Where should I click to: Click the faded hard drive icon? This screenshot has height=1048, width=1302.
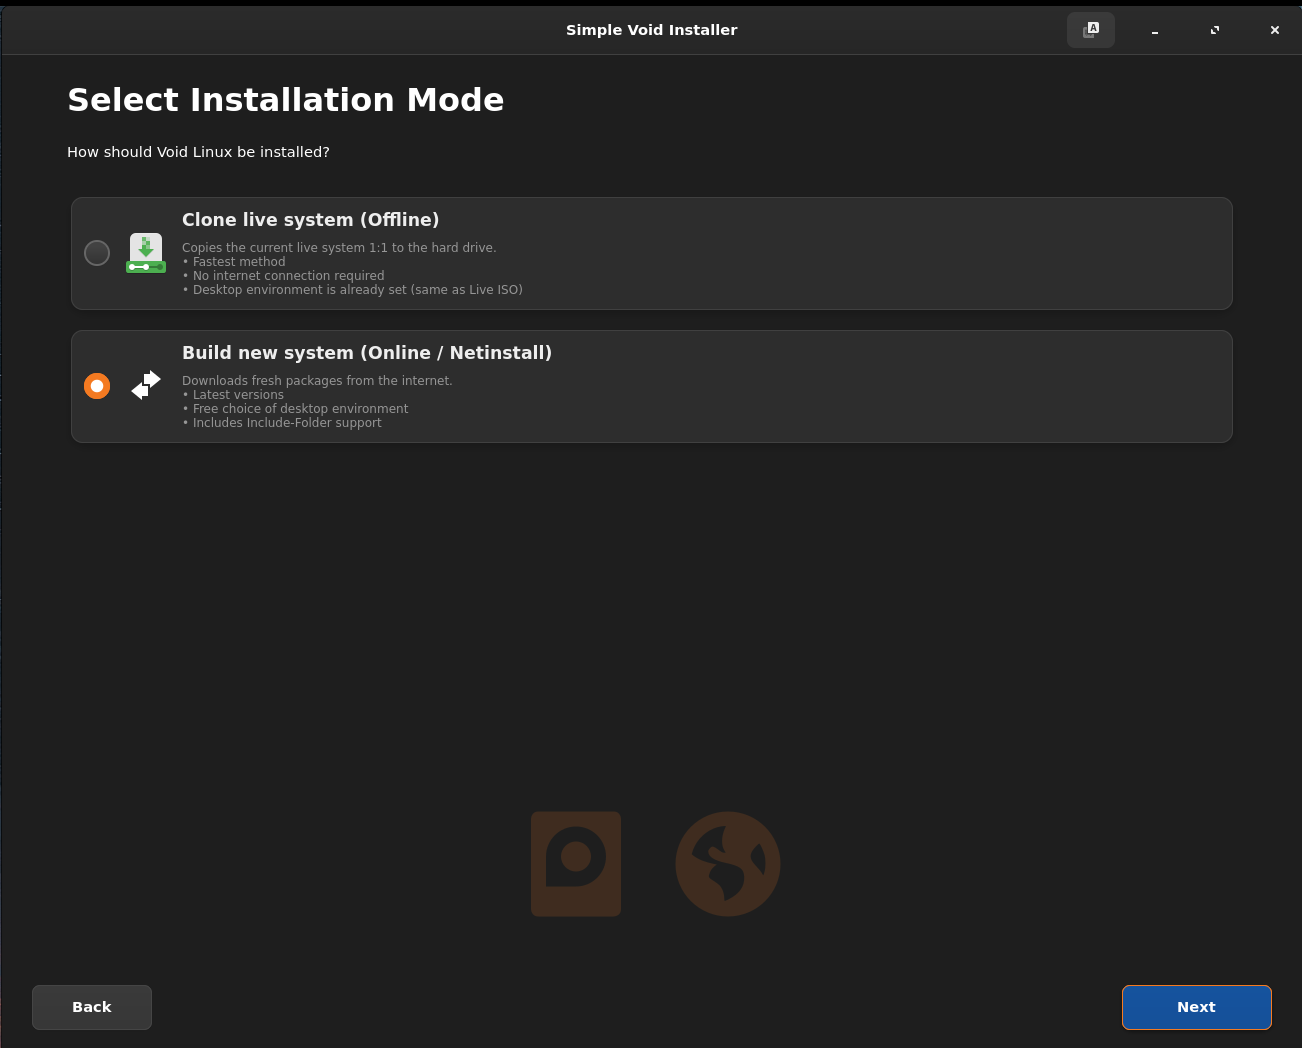pos(576,864)
